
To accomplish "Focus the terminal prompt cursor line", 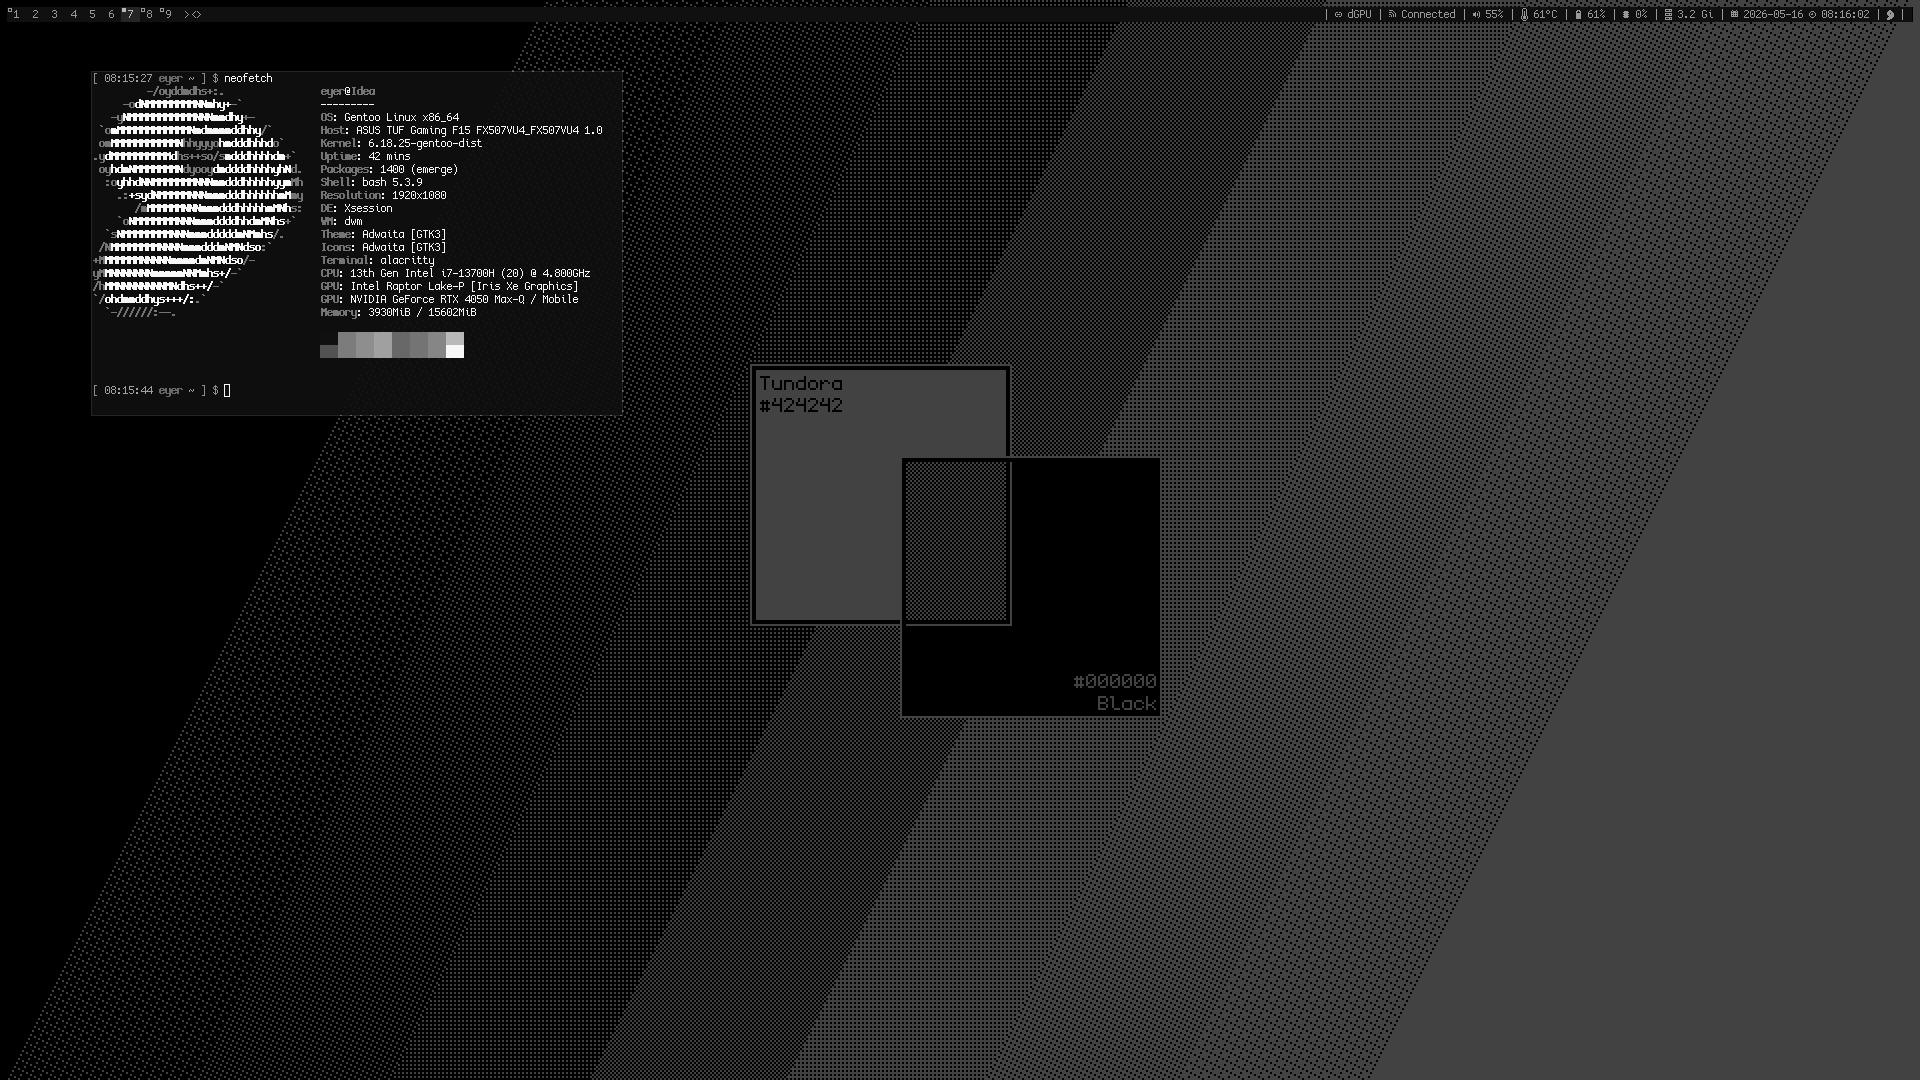I will tap(356, 390).
